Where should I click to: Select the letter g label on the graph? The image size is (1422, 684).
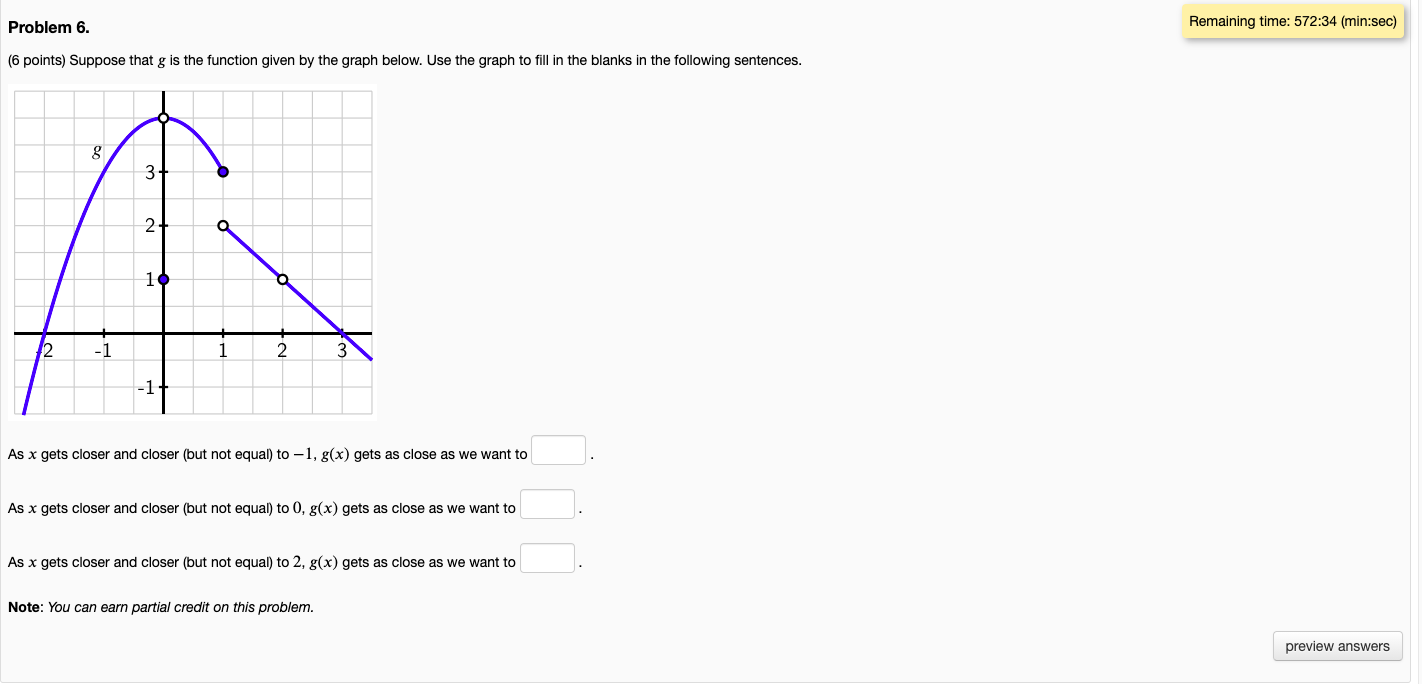[x=96, y=152]
